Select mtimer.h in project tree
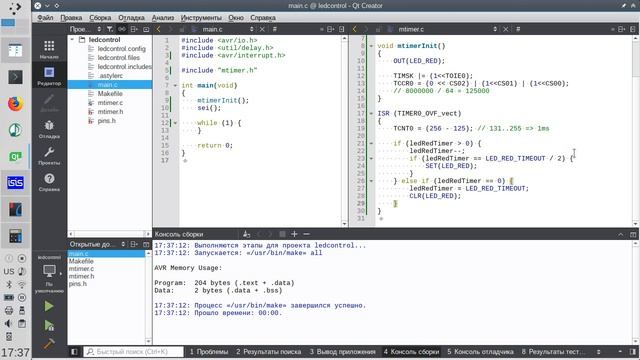Image resolution: width=640 pixels, height=360 pixels. 110,111
